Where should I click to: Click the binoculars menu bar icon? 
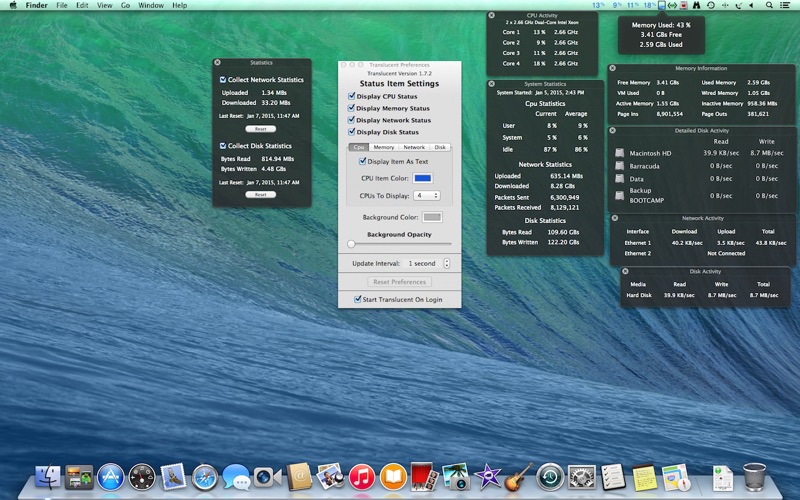(x=696, y=5)
